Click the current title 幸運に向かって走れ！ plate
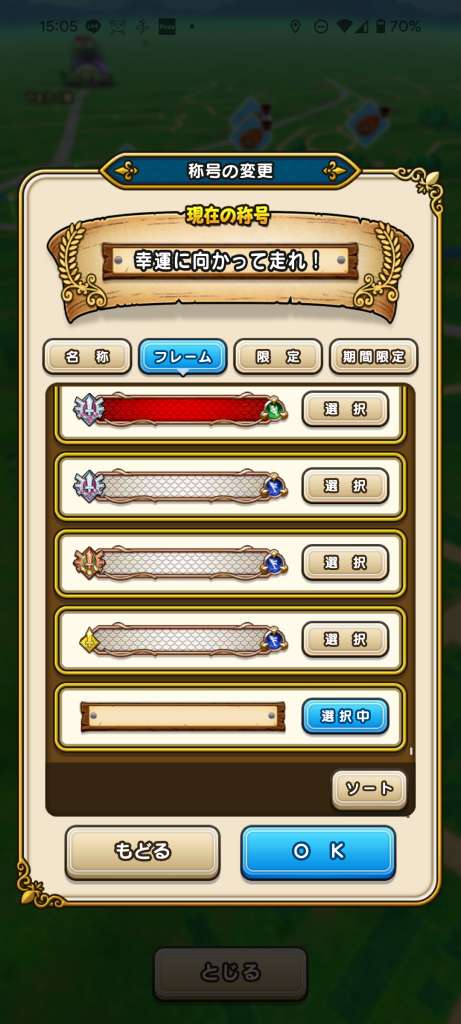 (x=230, y=260)
